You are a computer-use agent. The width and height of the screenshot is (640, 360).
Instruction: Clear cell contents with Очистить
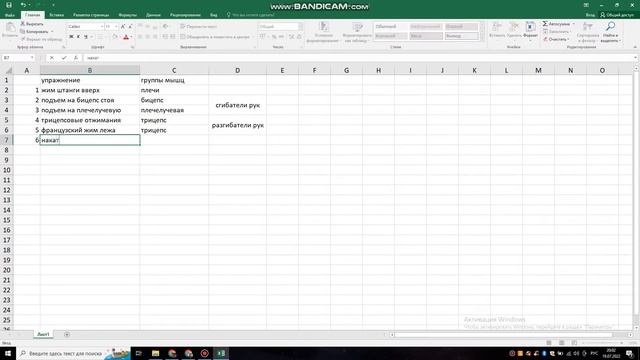point(556,39)
